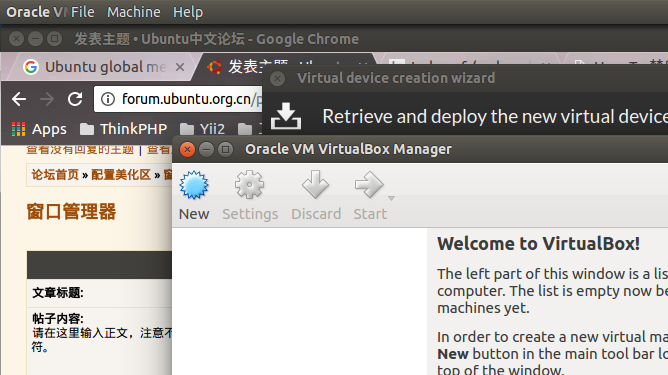Follow the 配置美化区 breadcrumb link
Viewport: 668px width, 375px height.
point(121,175)
